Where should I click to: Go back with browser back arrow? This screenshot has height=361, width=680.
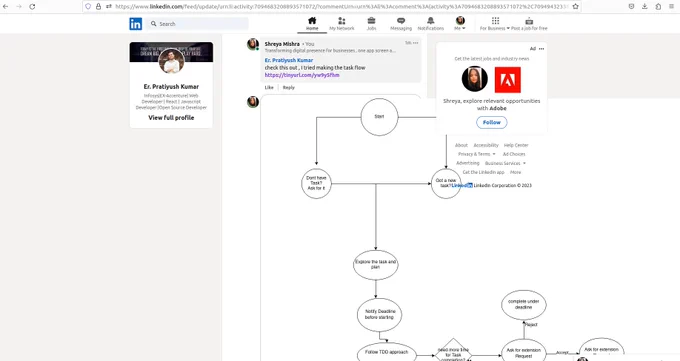(x=6, y=7)
